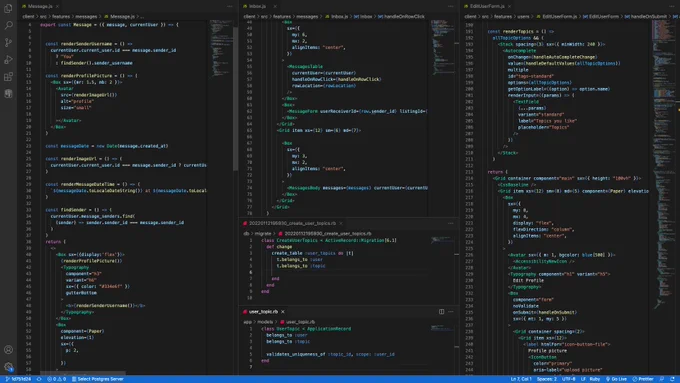Viewport: 680px width, 383px height.
Task: Click the '#334e6f' color value in Message.js
Action: [111, 286]
